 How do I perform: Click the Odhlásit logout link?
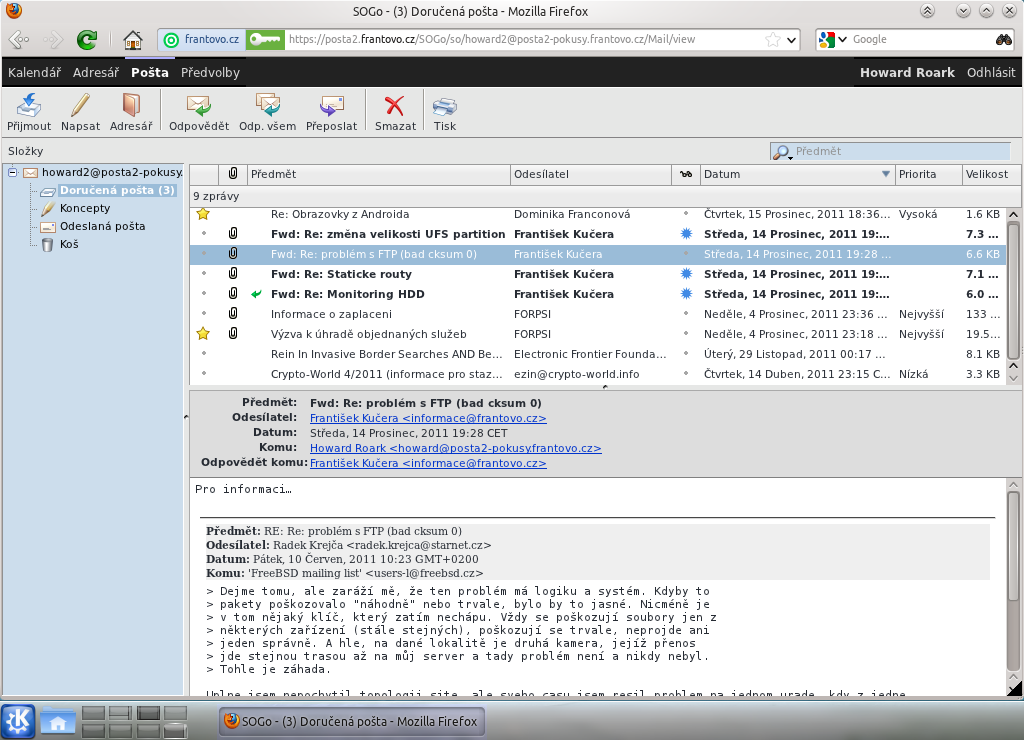coord(990,73)
